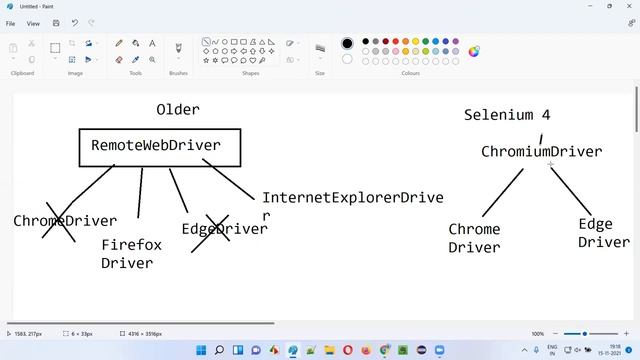Select the Text tool

[x=152, y=43]
